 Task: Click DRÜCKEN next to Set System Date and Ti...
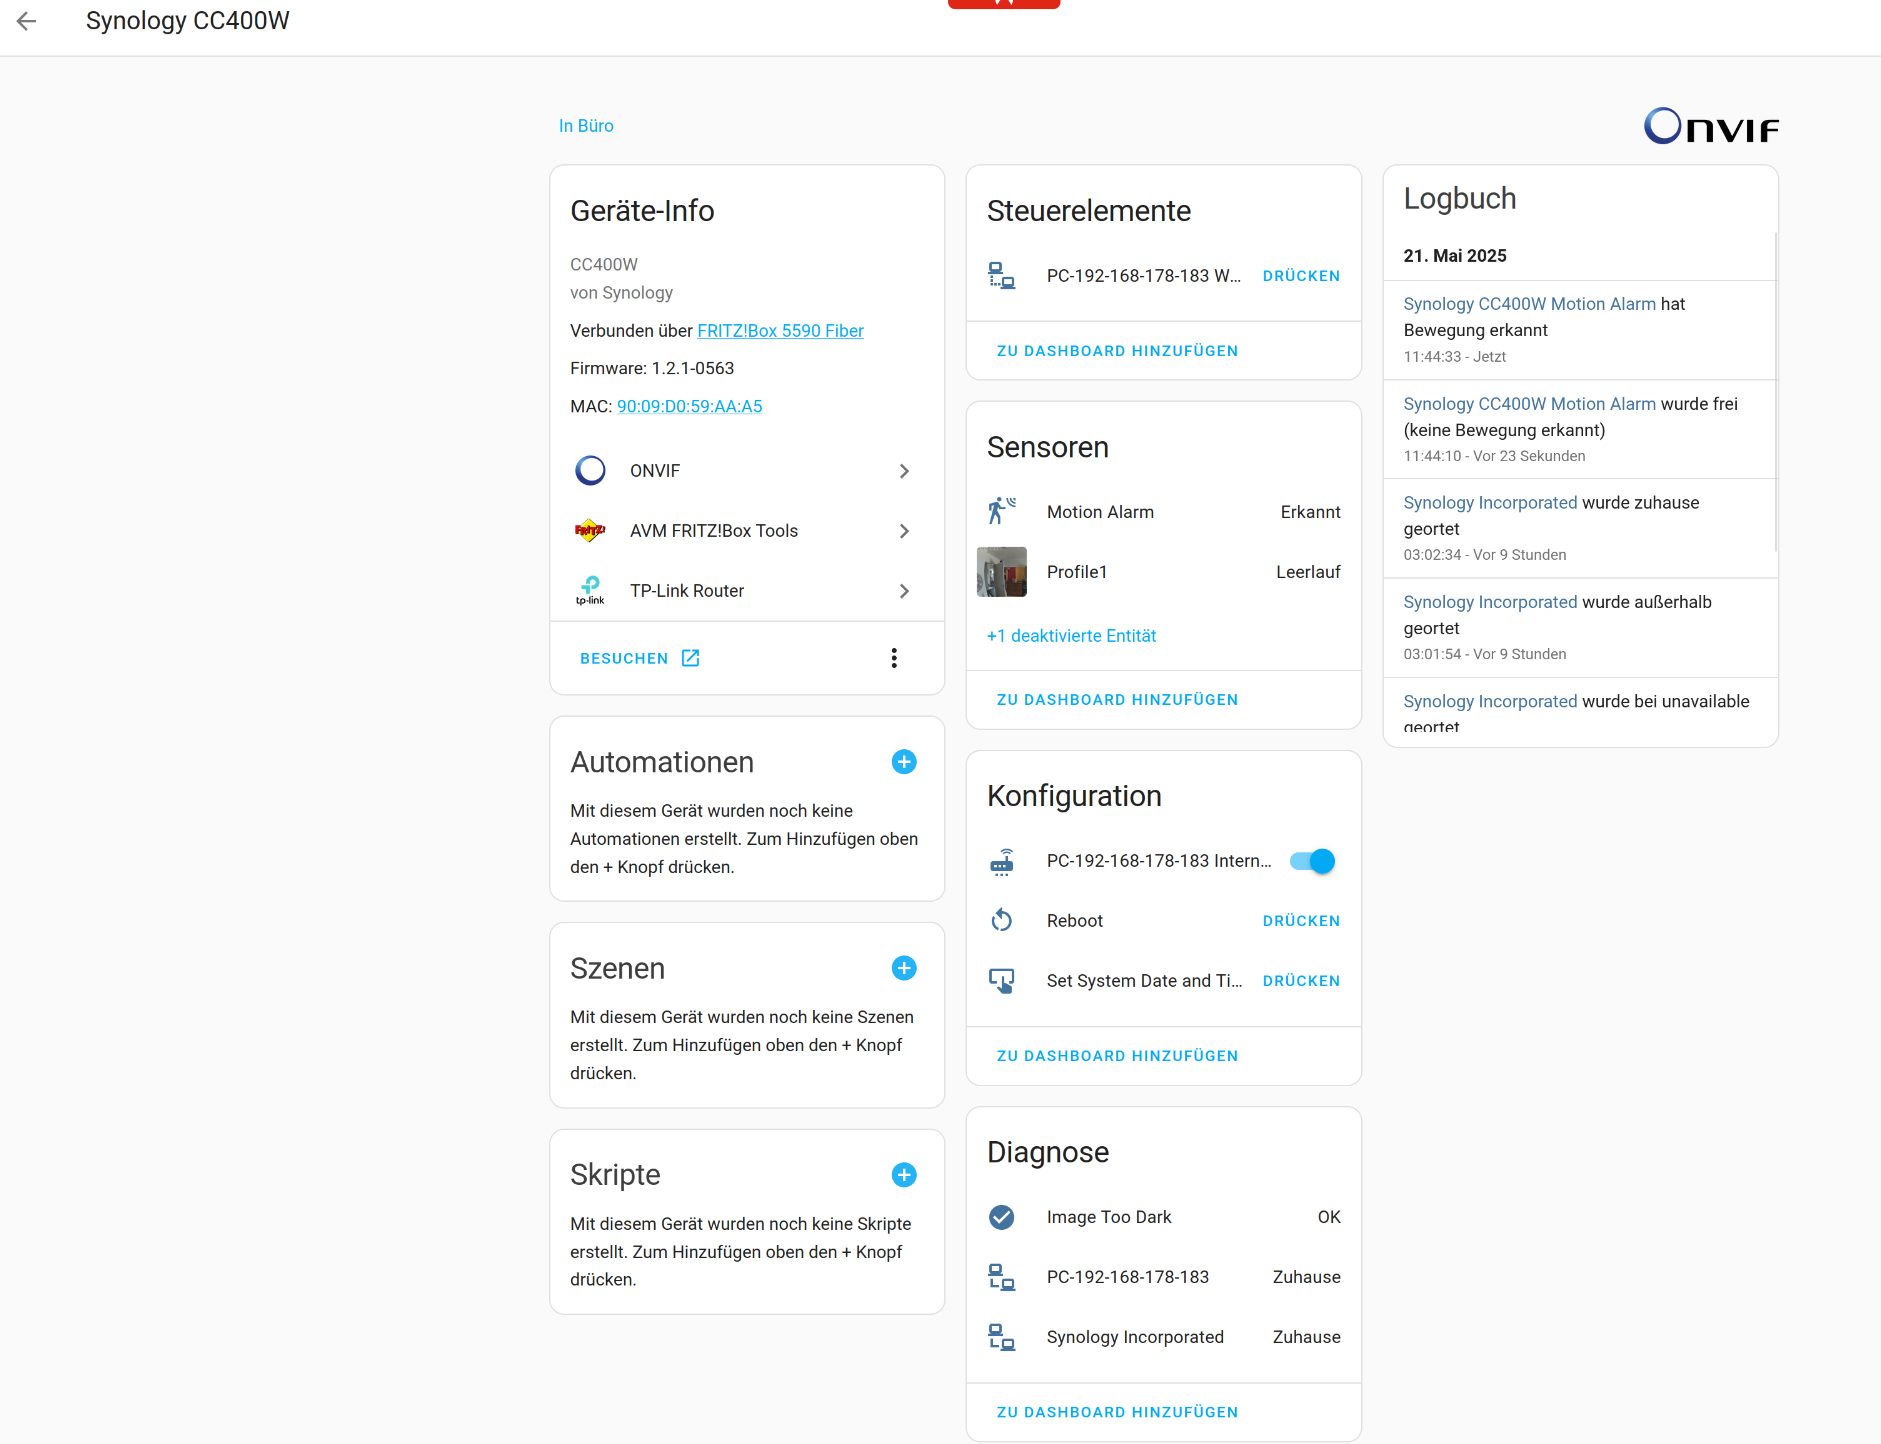pyautogui.click(x=1301, y=981)
